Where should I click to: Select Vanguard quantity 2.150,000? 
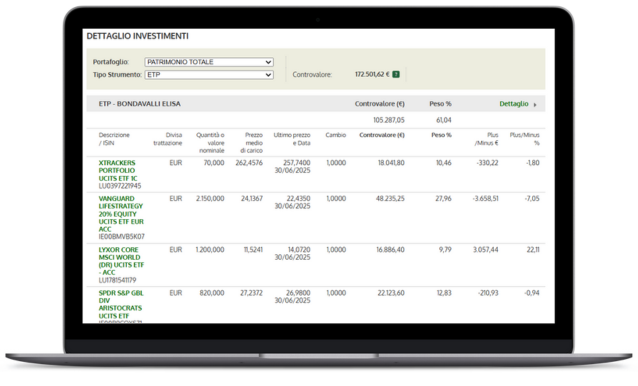[210, 198]
